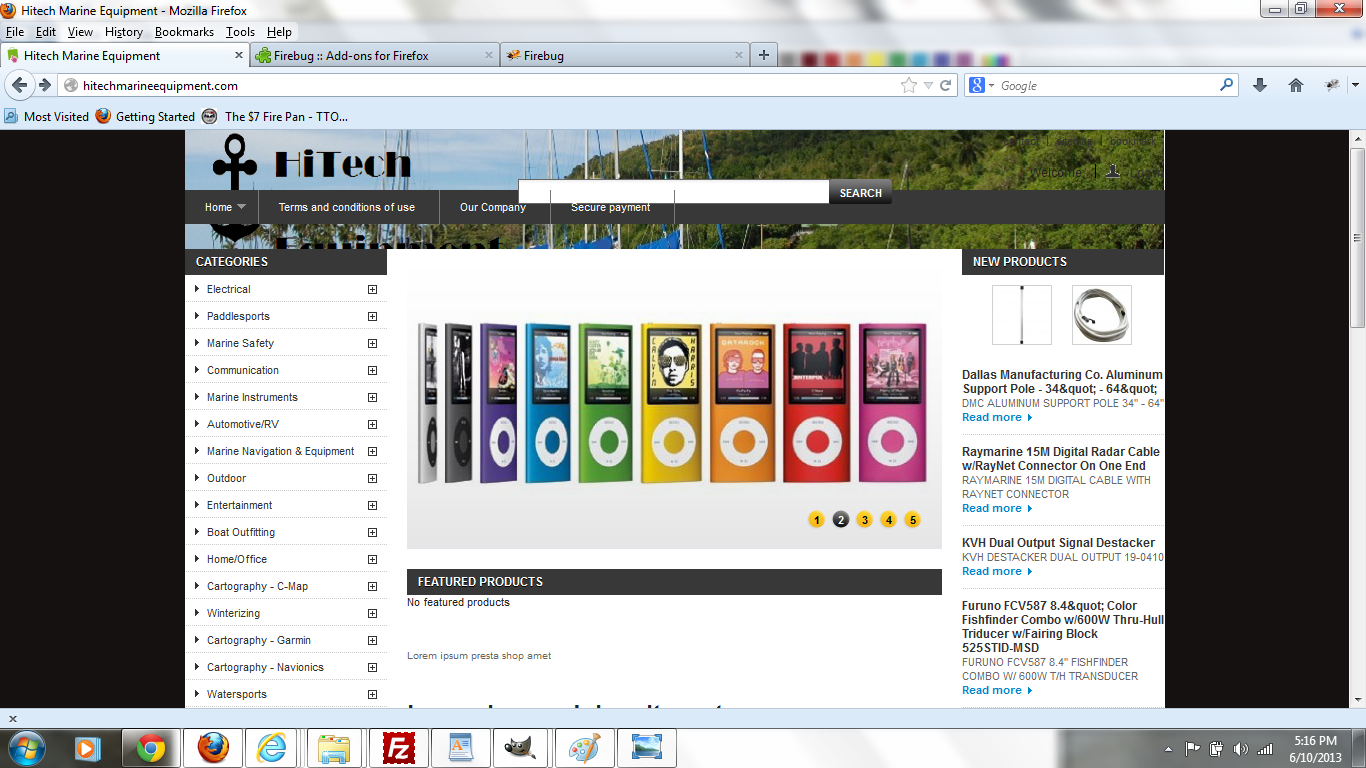Open Windows Explorer folder on taskbar
Screen dimensions: 1366x768
pyautogui.click(x=333, y=747)
